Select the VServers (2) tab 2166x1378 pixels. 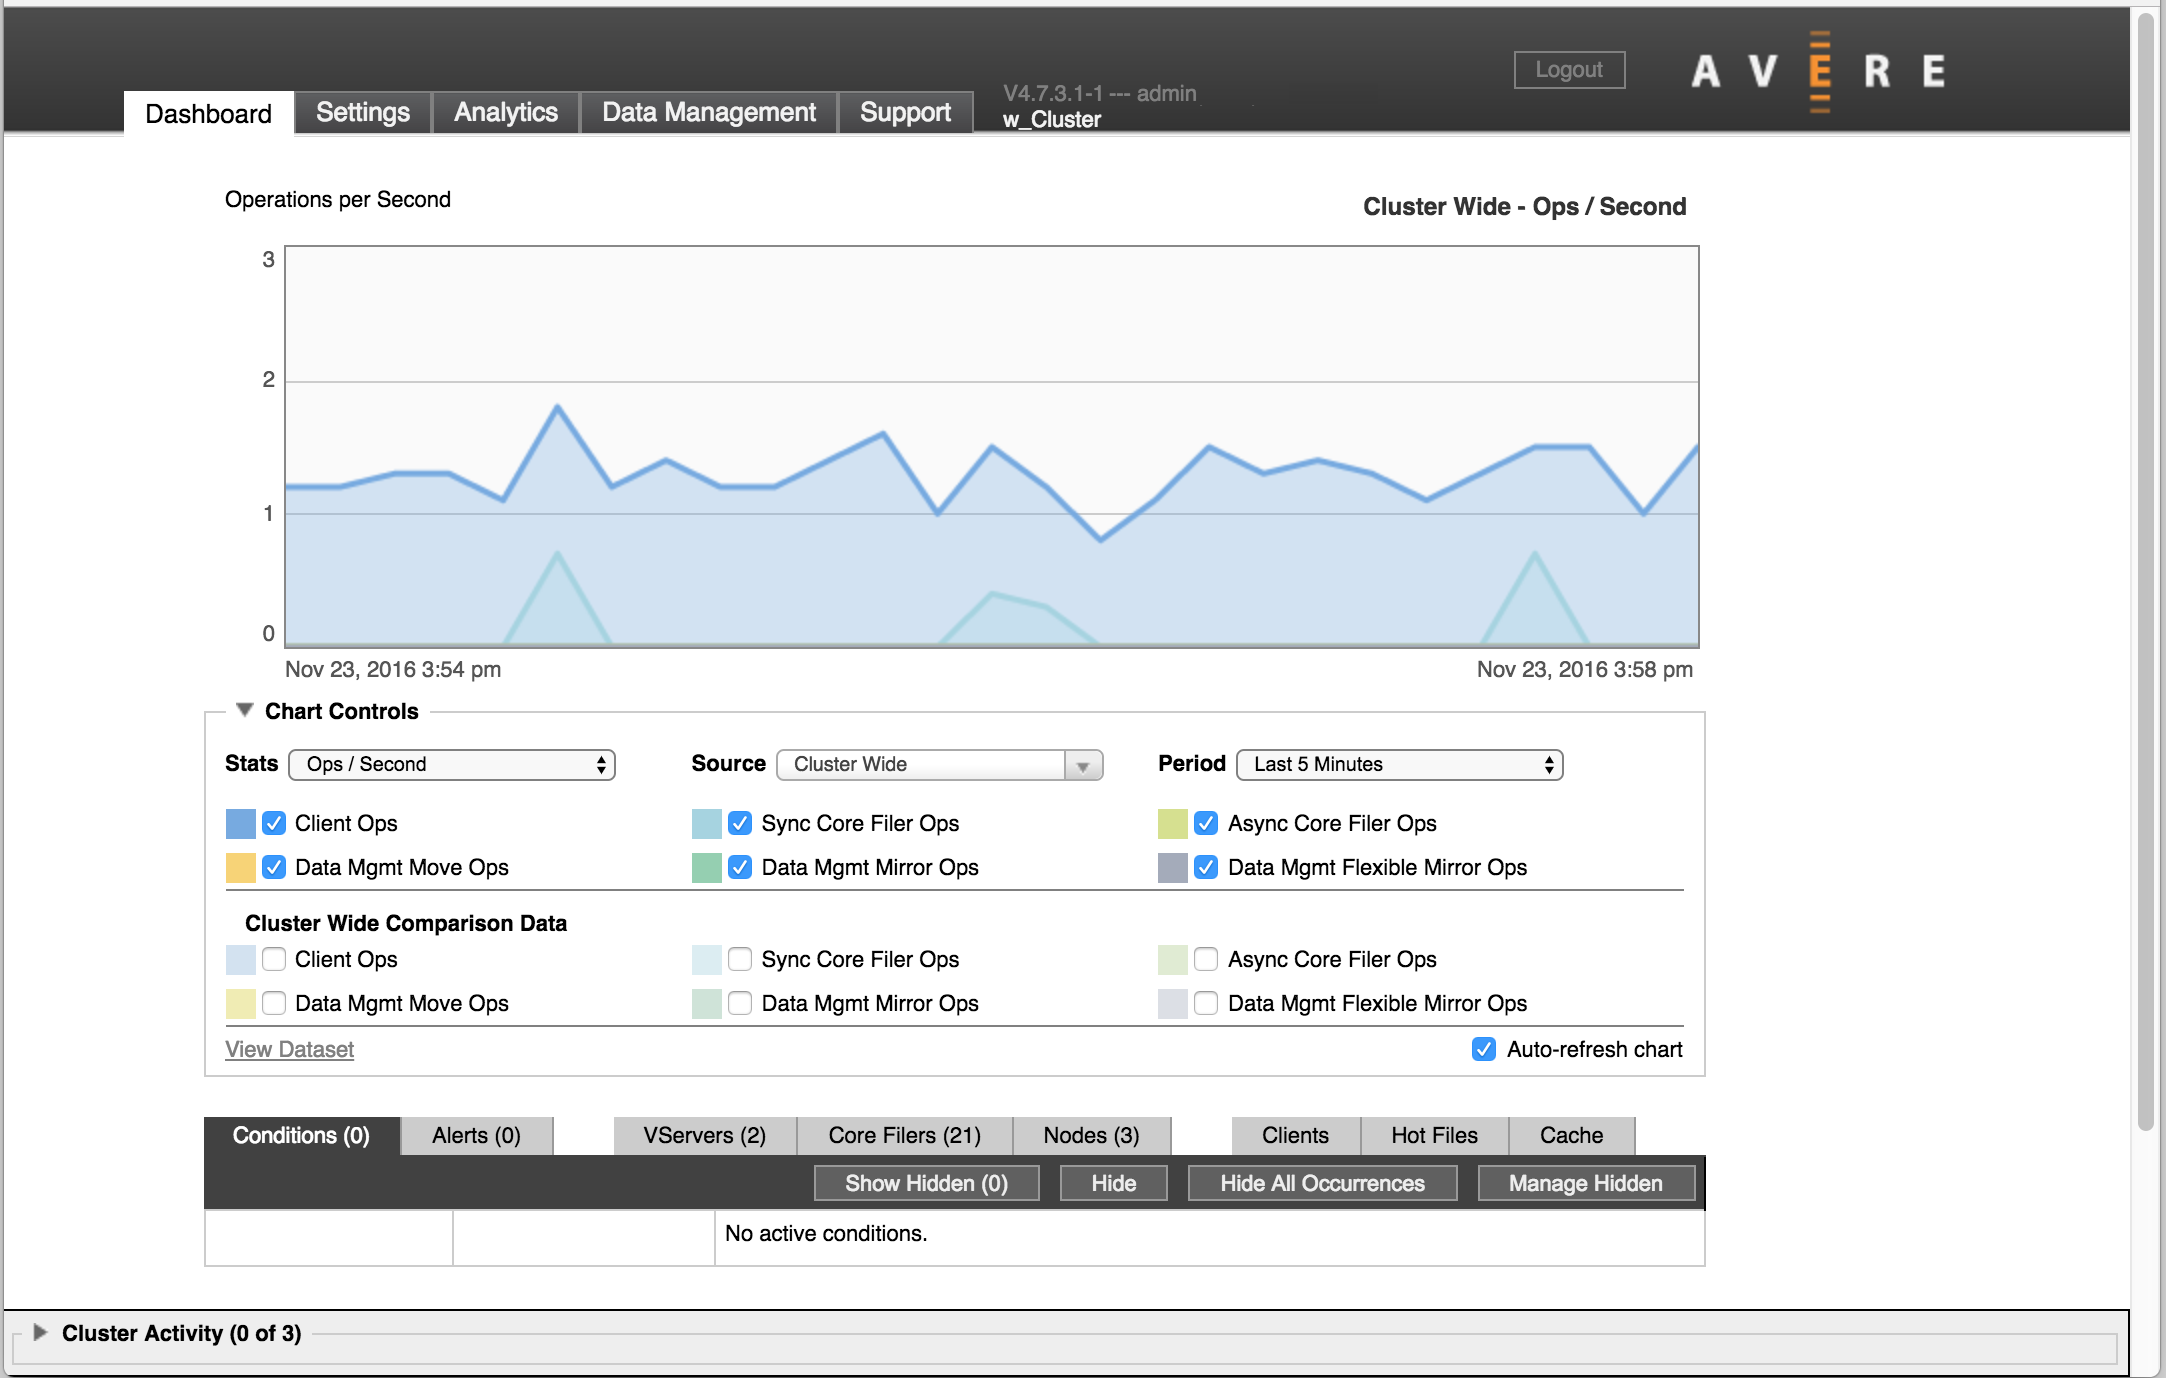705,1135
